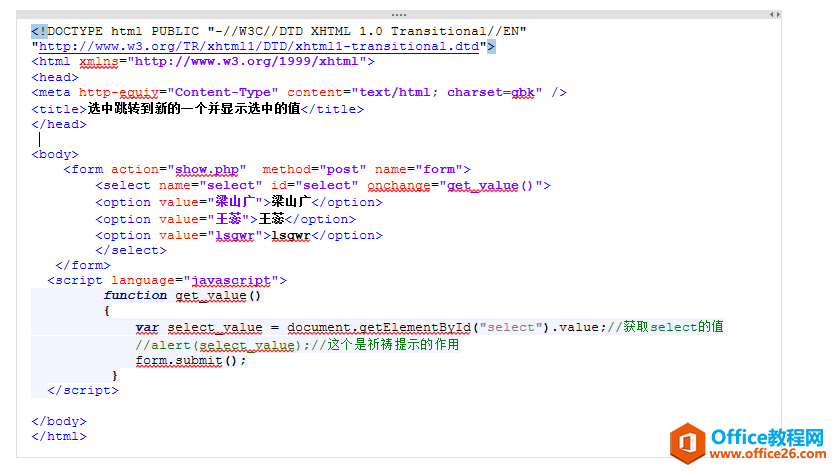This screenshot has height=471, width=833.
Task: Place cursor in the DOCTYPE declaration line
Action: [280, 31]
